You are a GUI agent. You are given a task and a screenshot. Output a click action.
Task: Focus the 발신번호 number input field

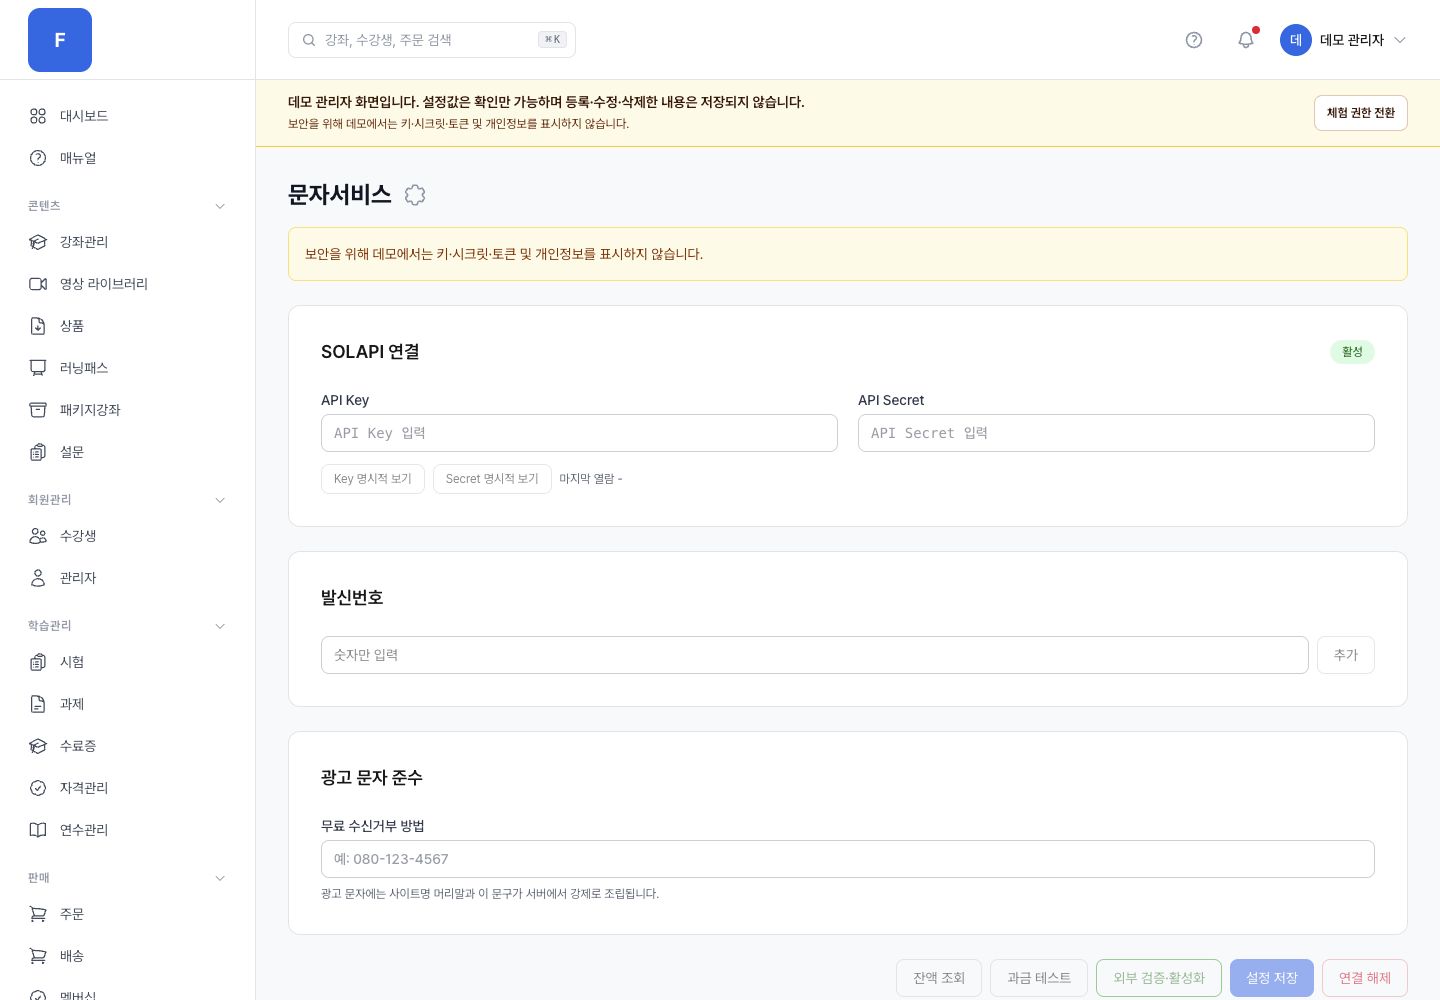(815, 655)
